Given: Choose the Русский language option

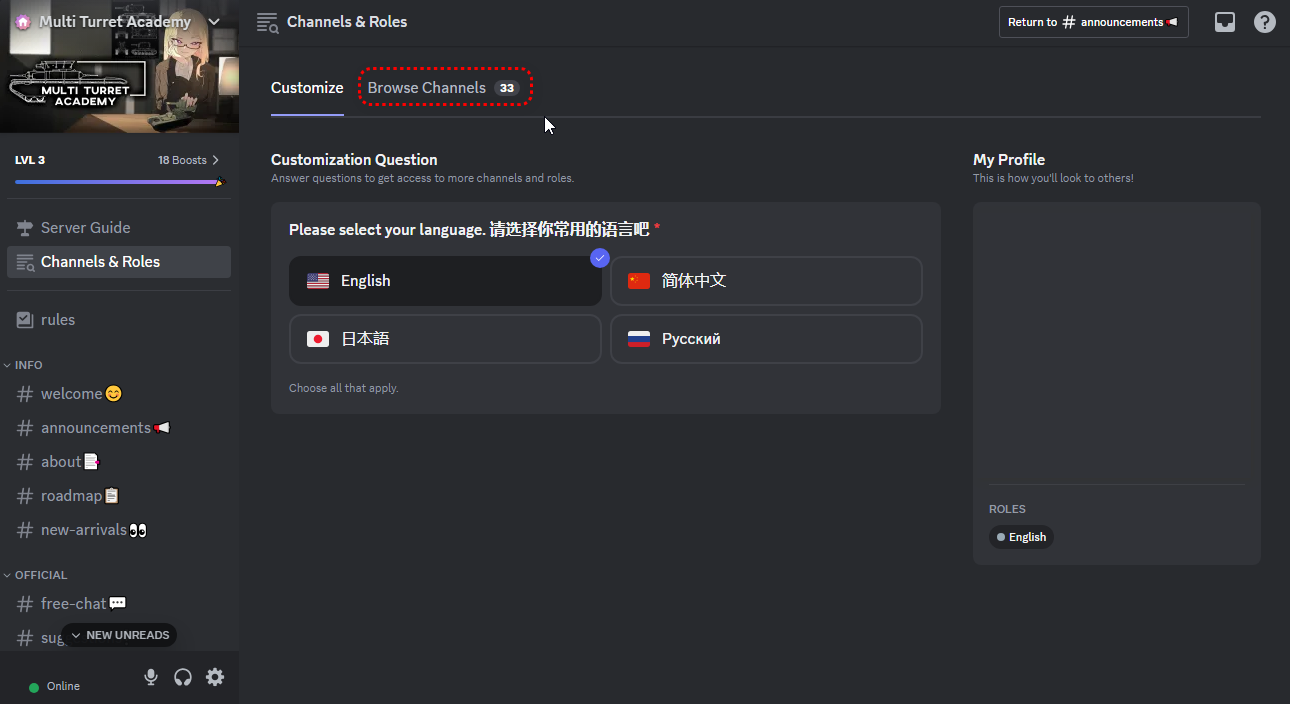Looking at the screenshot, I should (766, 339).
